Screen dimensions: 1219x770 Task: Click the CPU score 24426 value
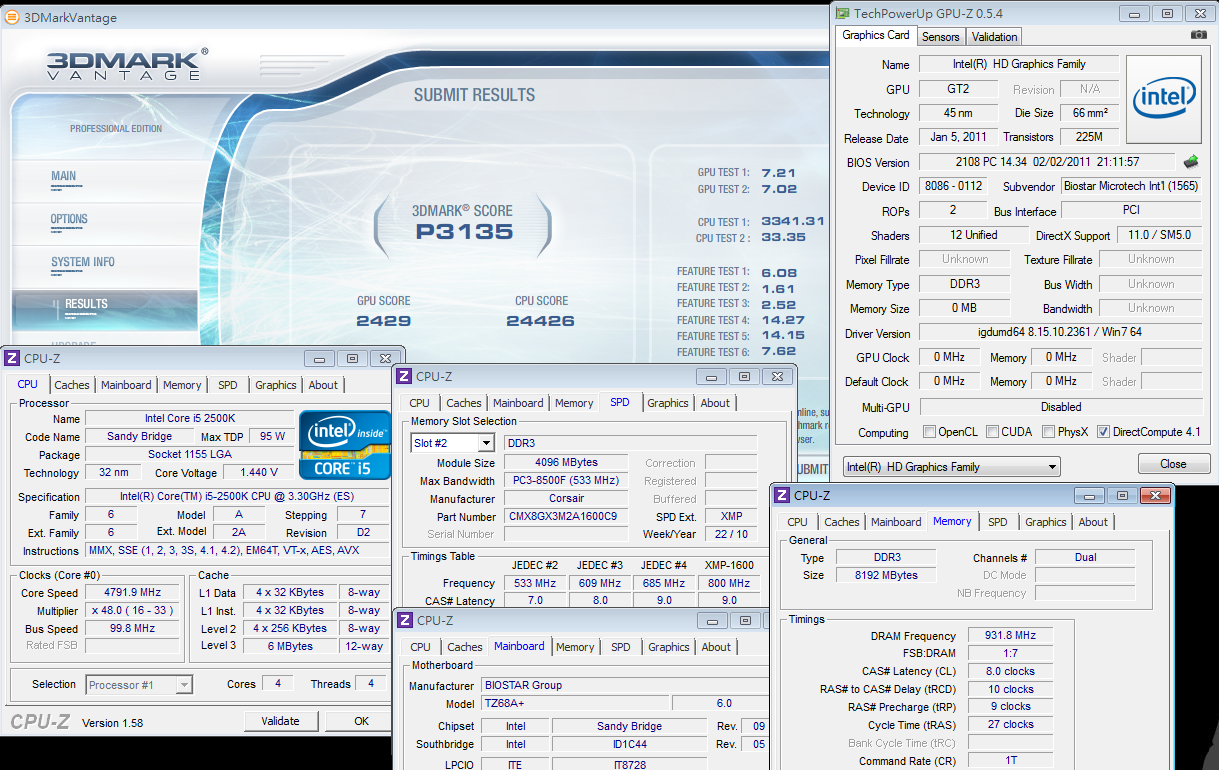540,321
